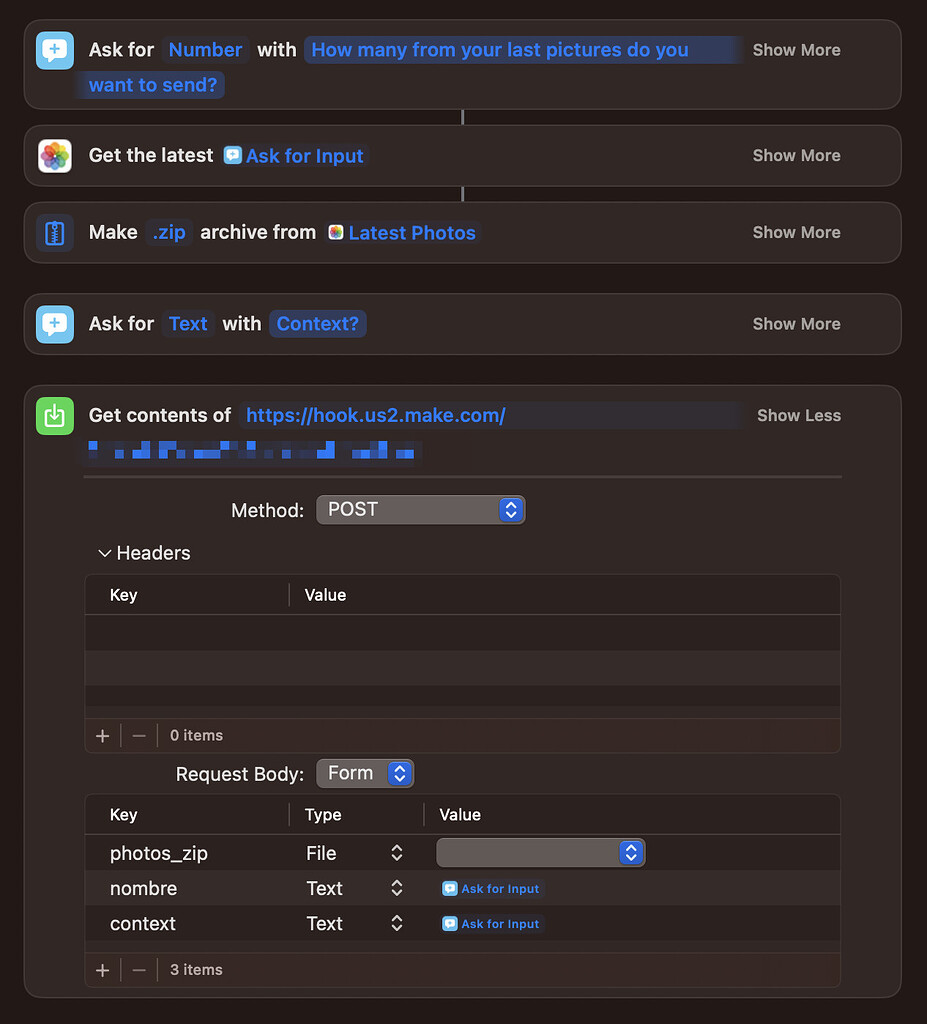Click the Ask for Input speech bubble icon on the first action
Viewport: 927px width, 1024px height.
pos(54,50)
